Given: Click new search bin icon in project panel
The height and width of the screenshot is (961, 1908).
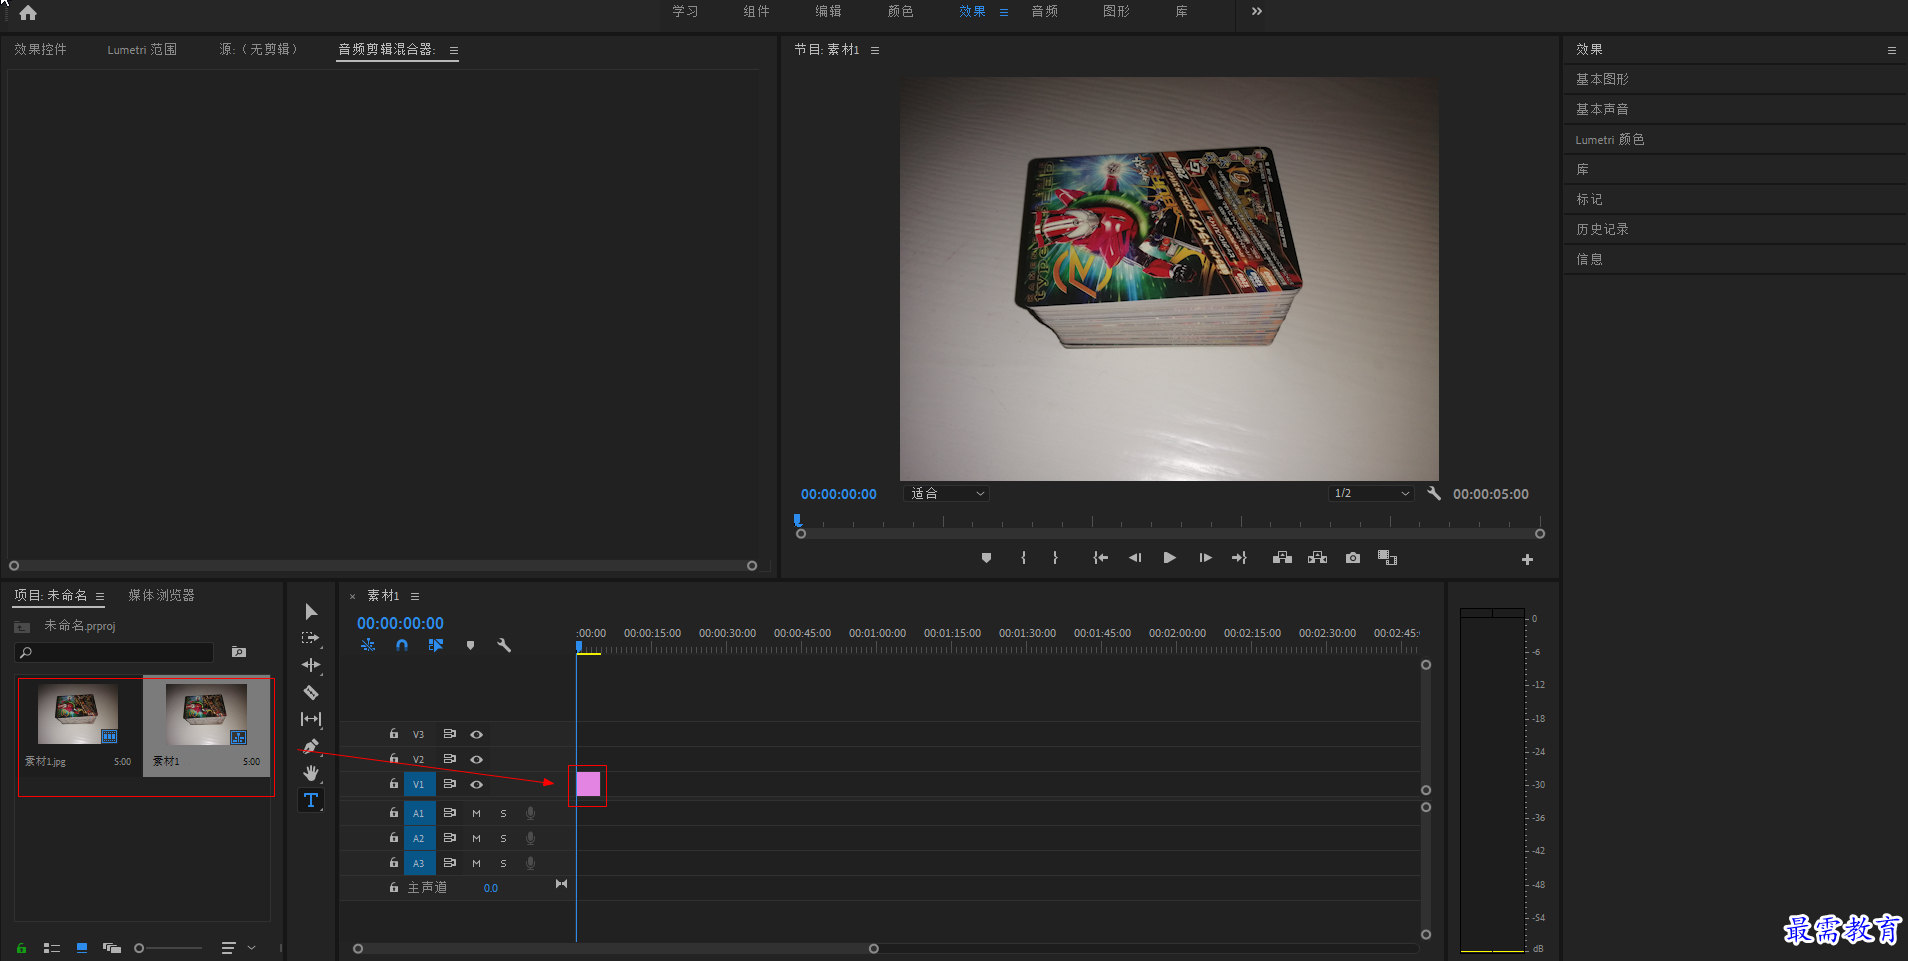Looking at the screenshot, I should coord(239,652).
